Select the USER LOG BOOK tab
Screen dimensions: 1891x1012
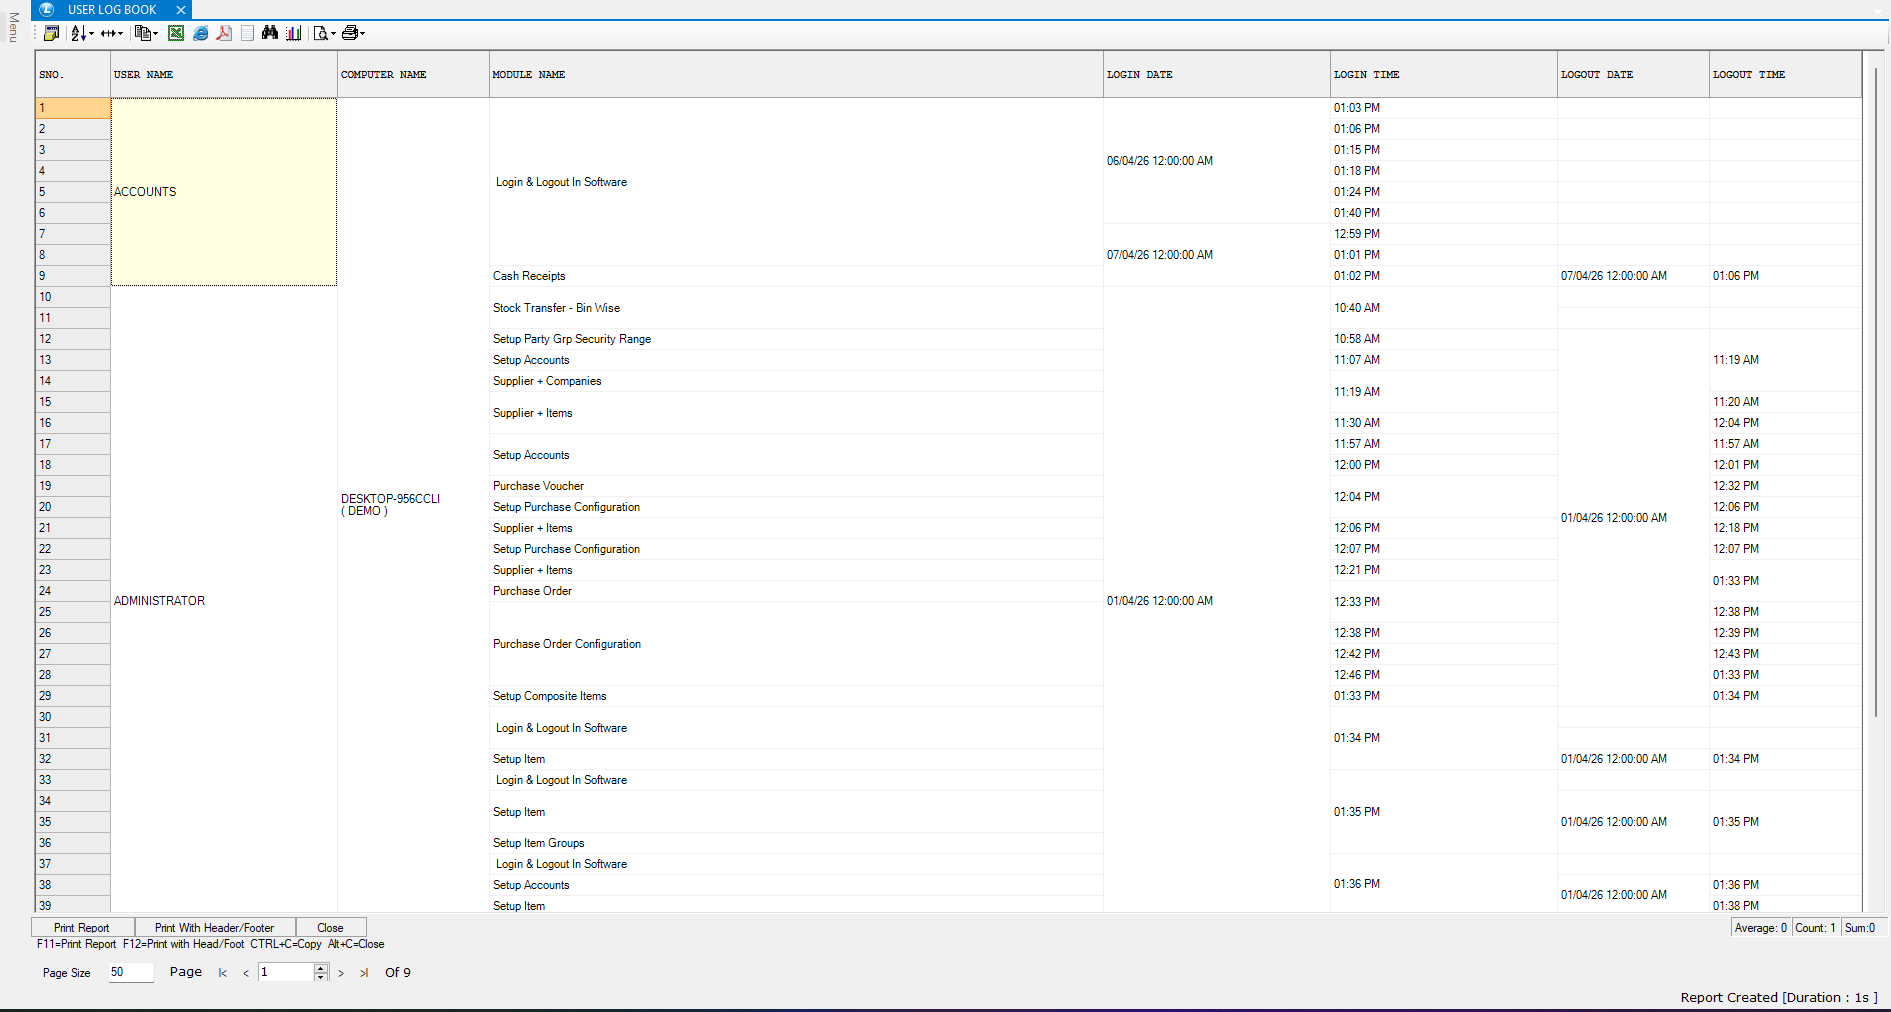(x=112, y=10)
